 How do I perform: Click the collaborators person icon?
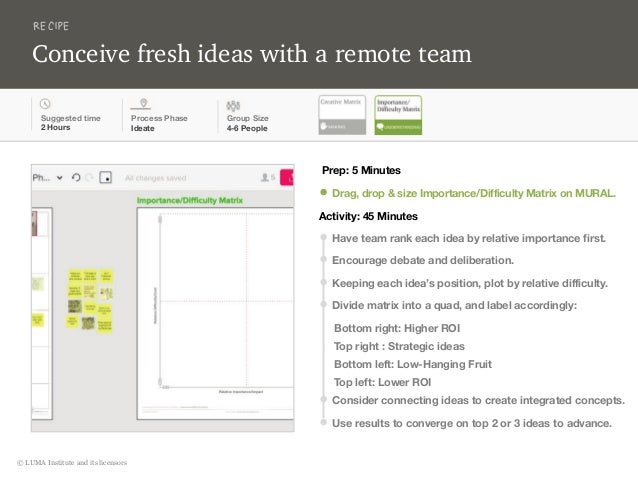(x=265, y=177)
